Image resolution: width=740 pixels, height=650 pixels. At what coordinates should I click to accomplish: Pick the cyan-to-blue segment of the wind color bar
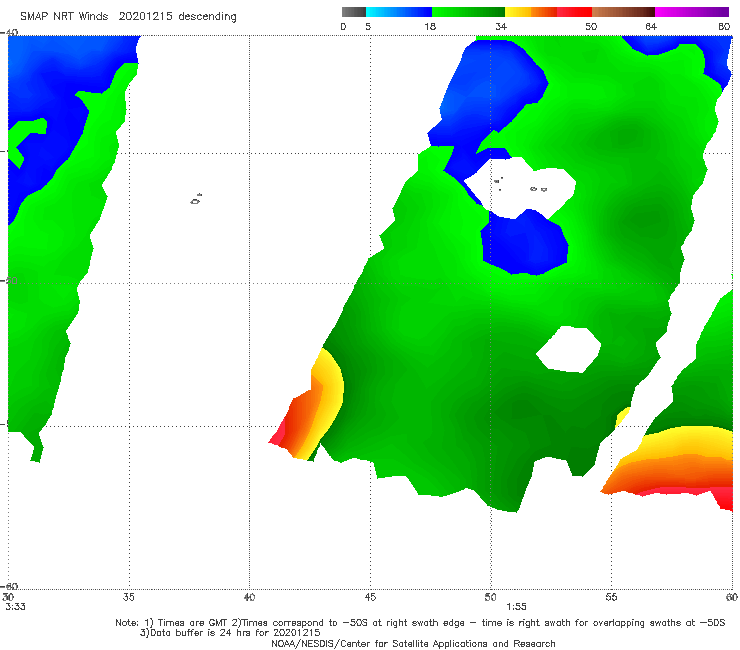point(399,12)
